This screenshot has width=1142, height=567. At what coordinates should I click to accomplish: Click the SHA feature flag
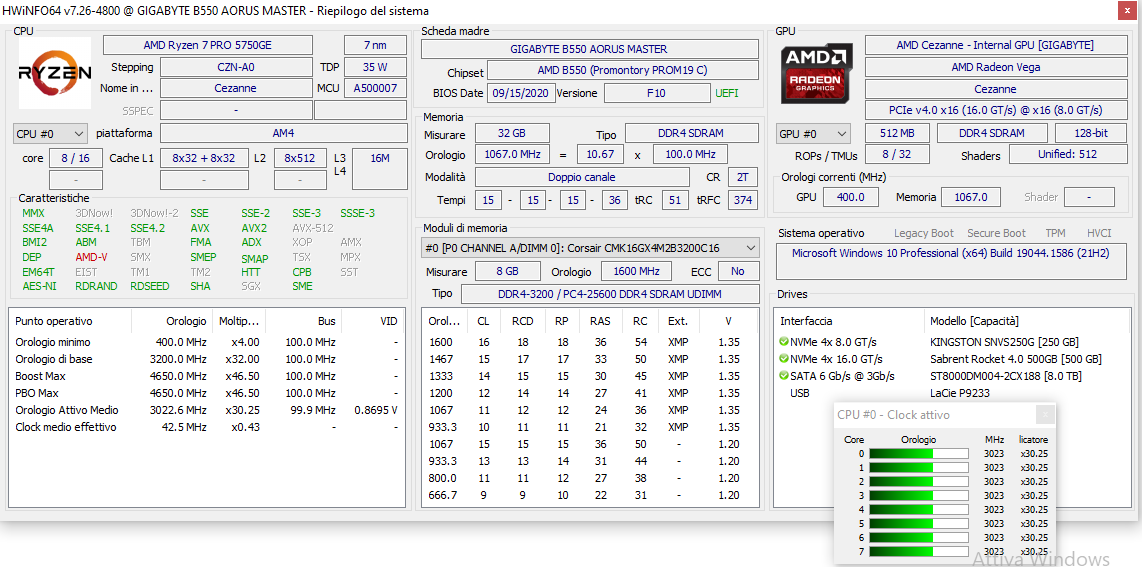point(200,286)
